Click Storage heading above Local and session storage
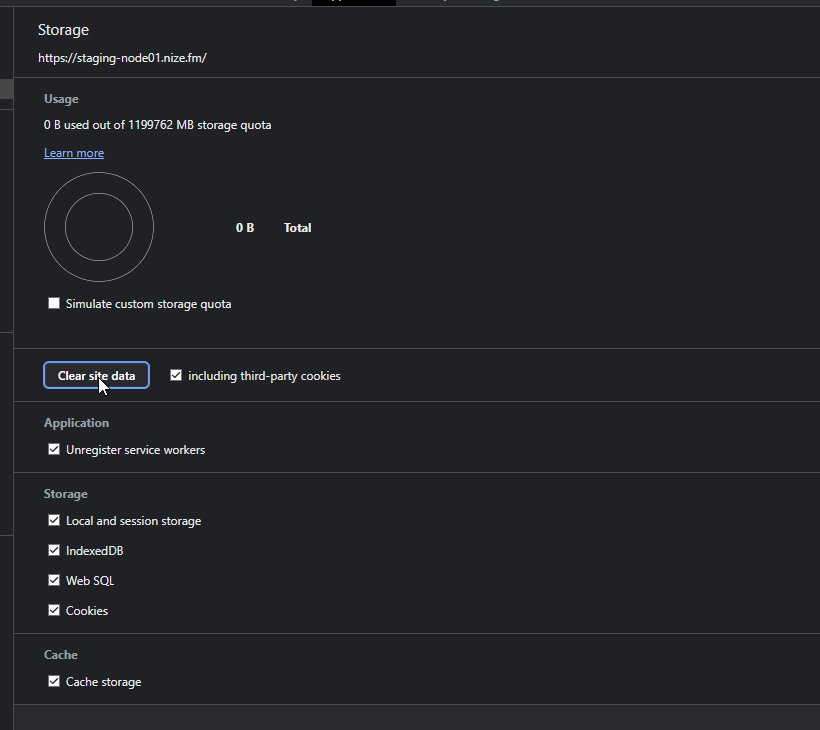 point(65,494)
